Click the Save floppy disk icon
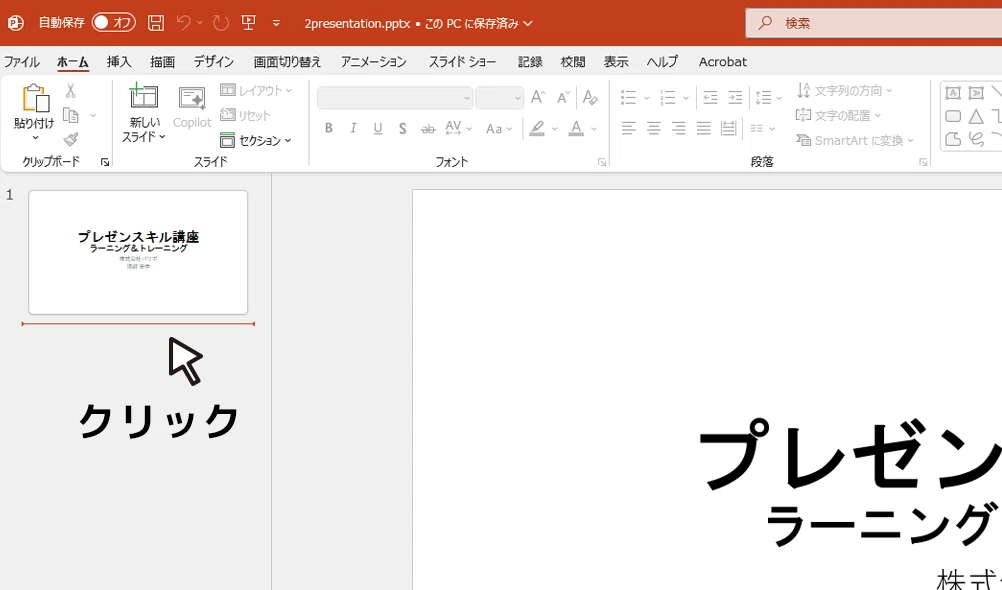The height and width of the screenshot is (590, 1002). [x=156, y=23]
